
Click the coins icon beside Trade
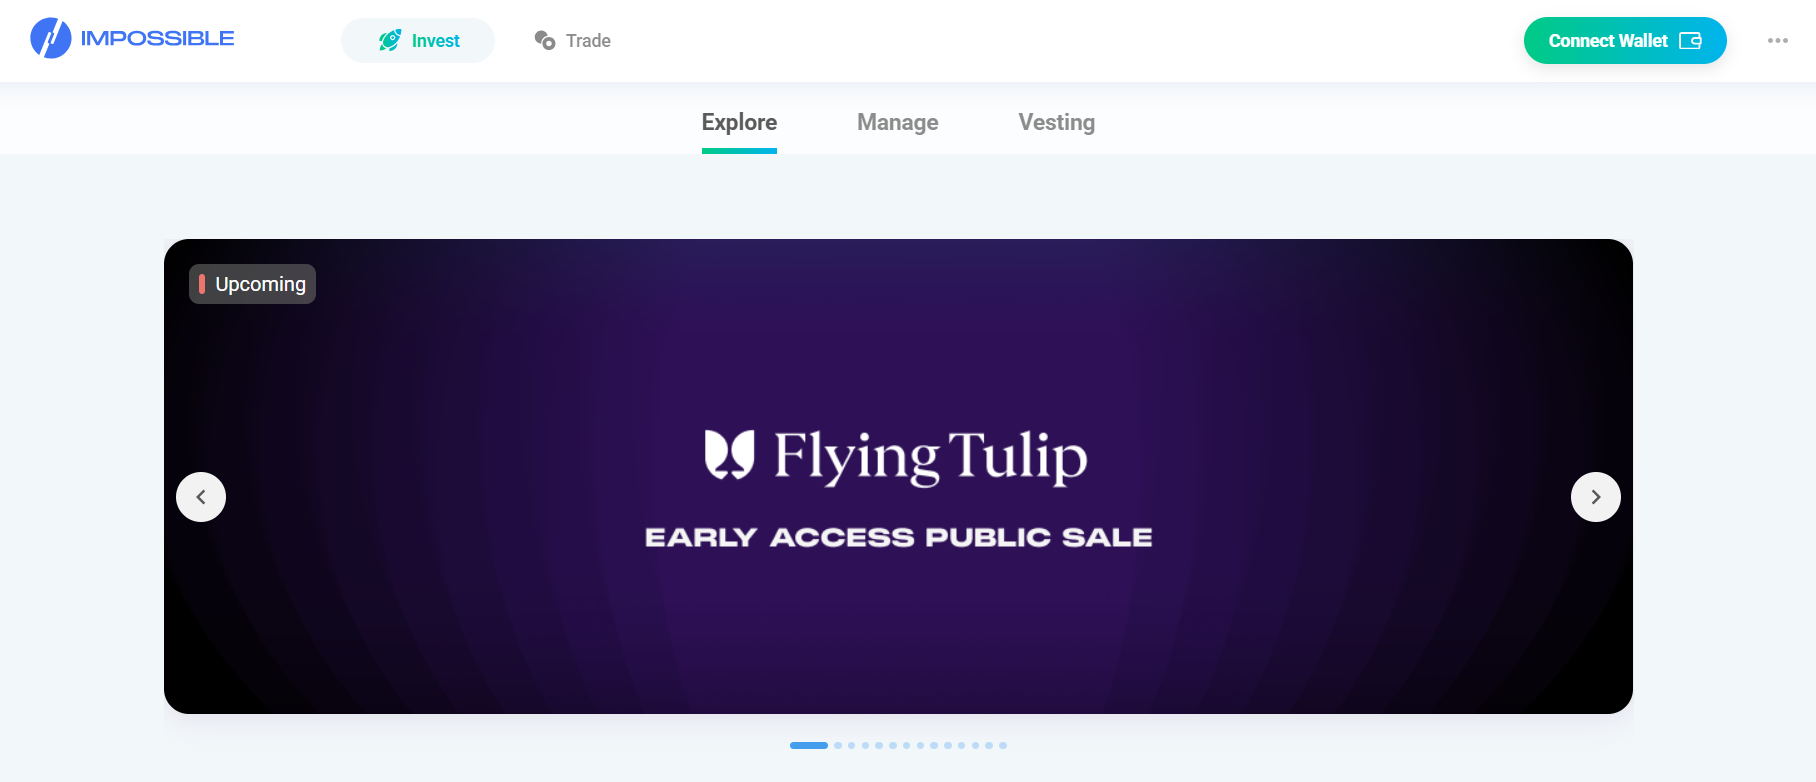[545, 40]
